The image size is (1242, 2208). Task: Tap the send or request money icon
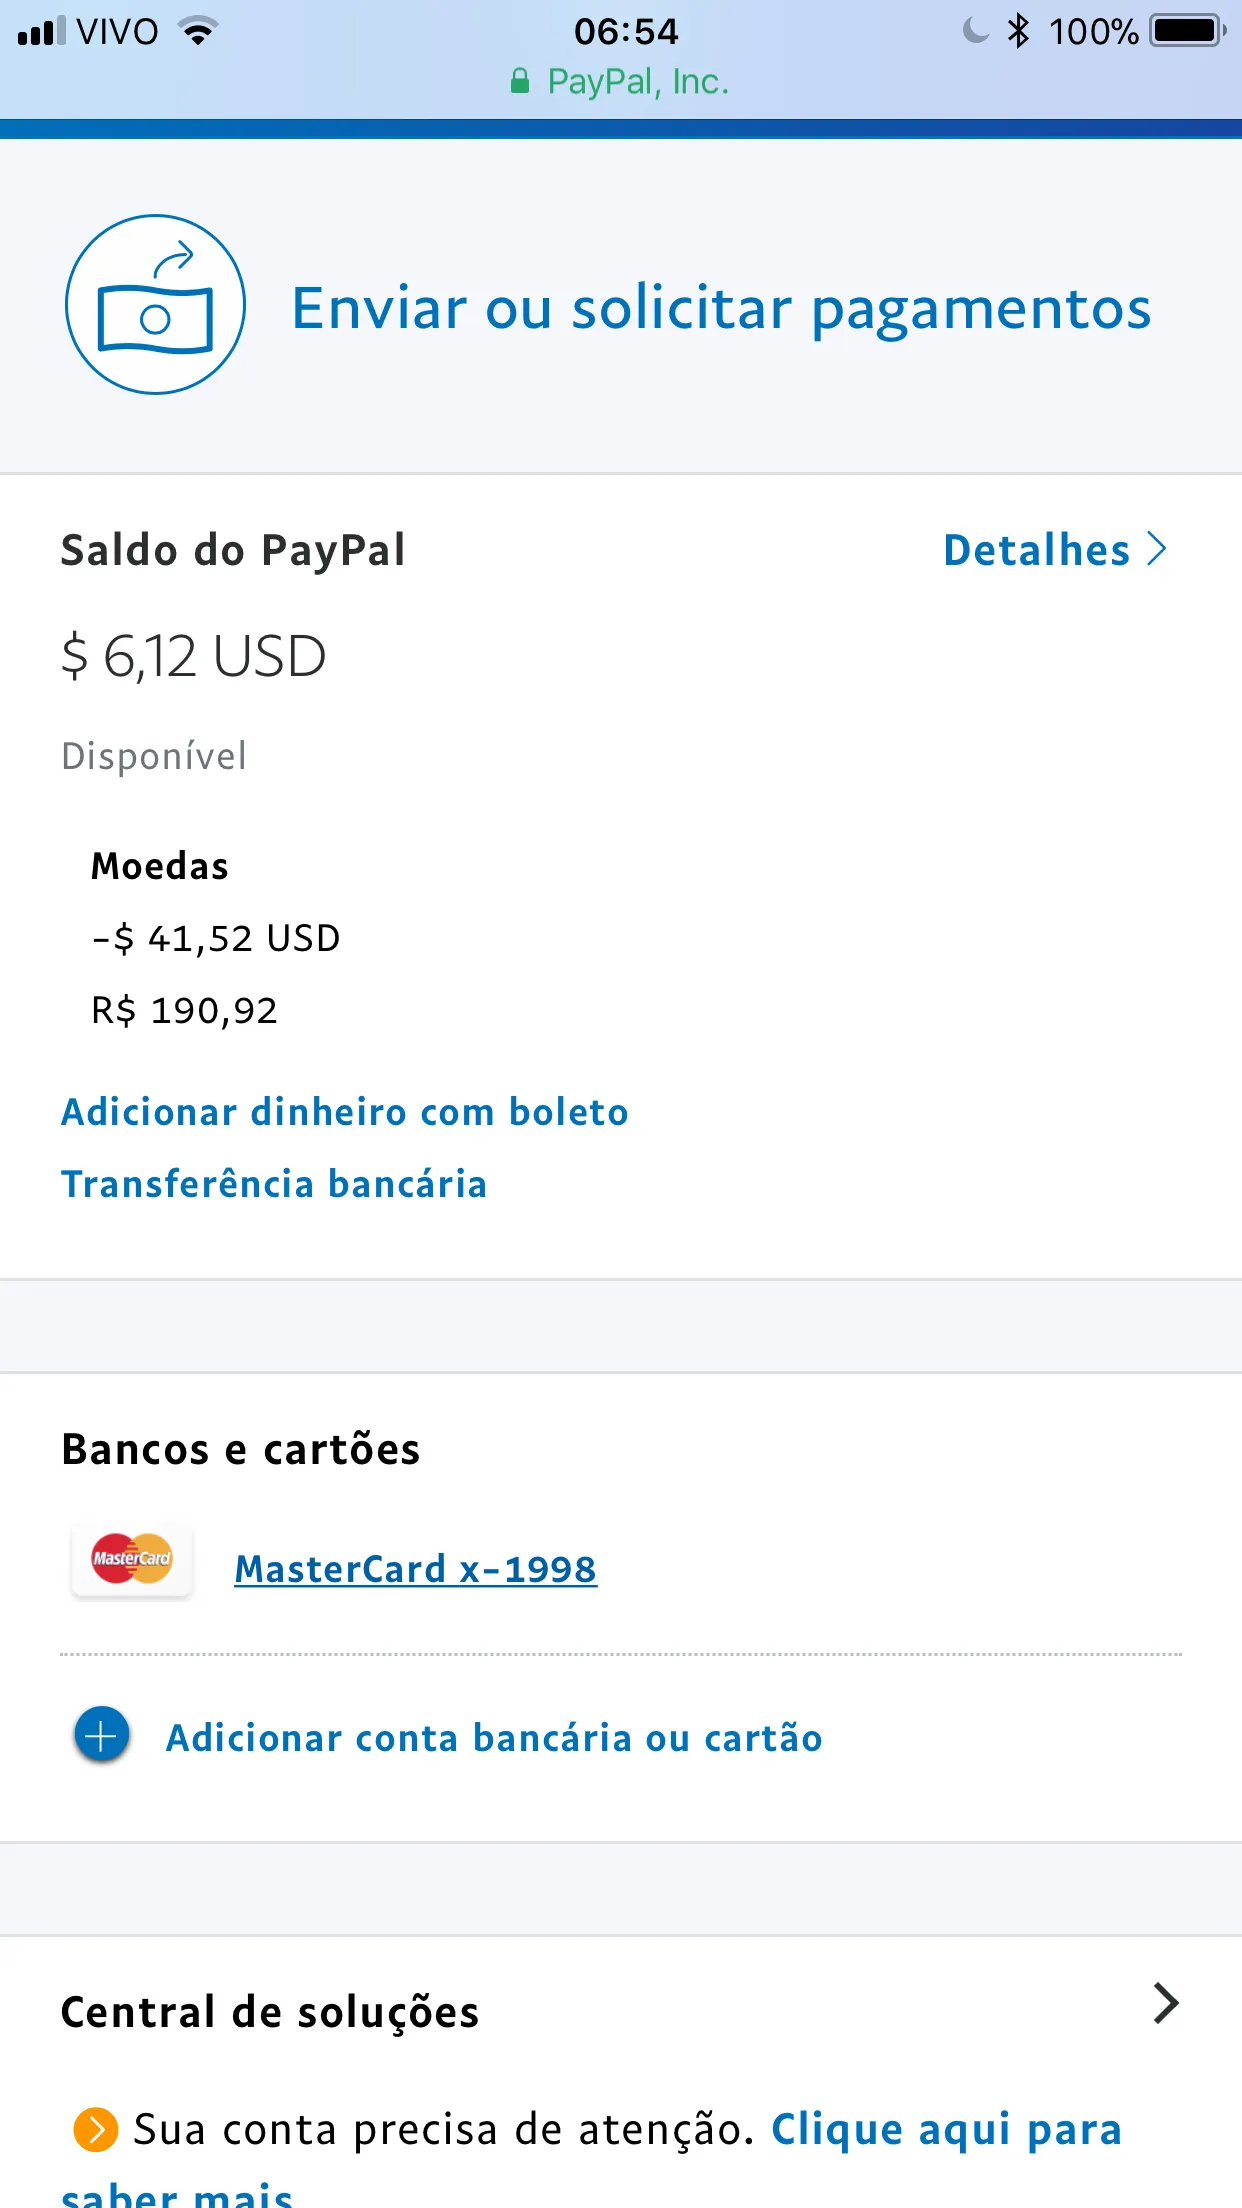point(155,304)
